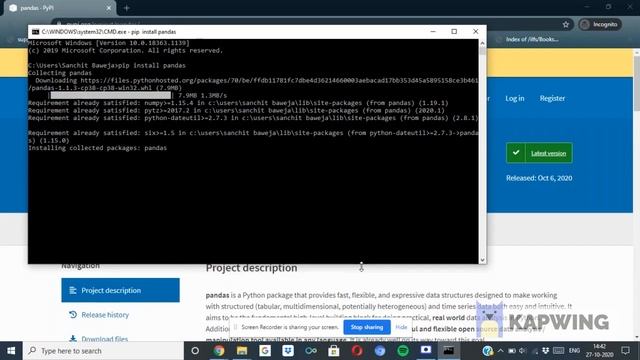Click the 'Project description' heading

click(x=251, y=268)
